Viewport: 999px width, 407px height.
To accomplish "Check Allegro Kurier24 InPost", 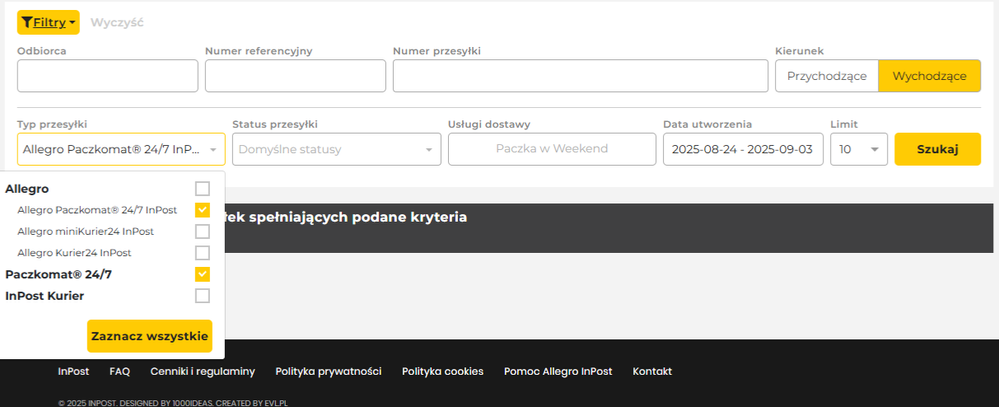I will click(203, 253).
